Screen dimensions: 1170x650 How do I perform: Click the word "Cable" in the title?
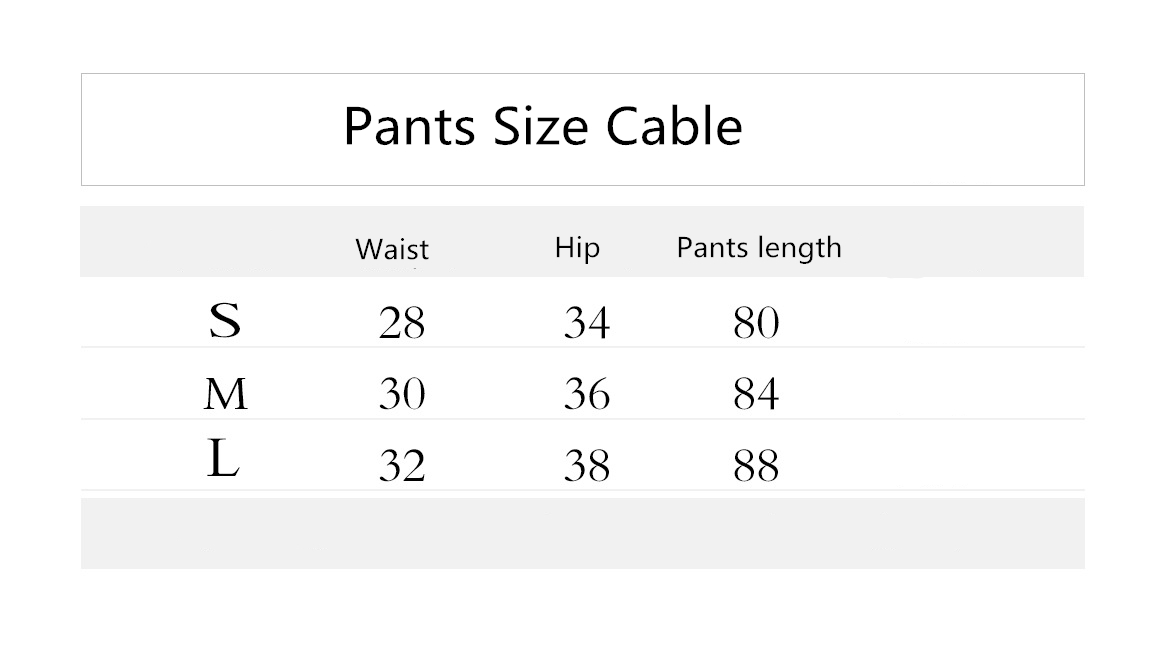click(x=674, y=127)
